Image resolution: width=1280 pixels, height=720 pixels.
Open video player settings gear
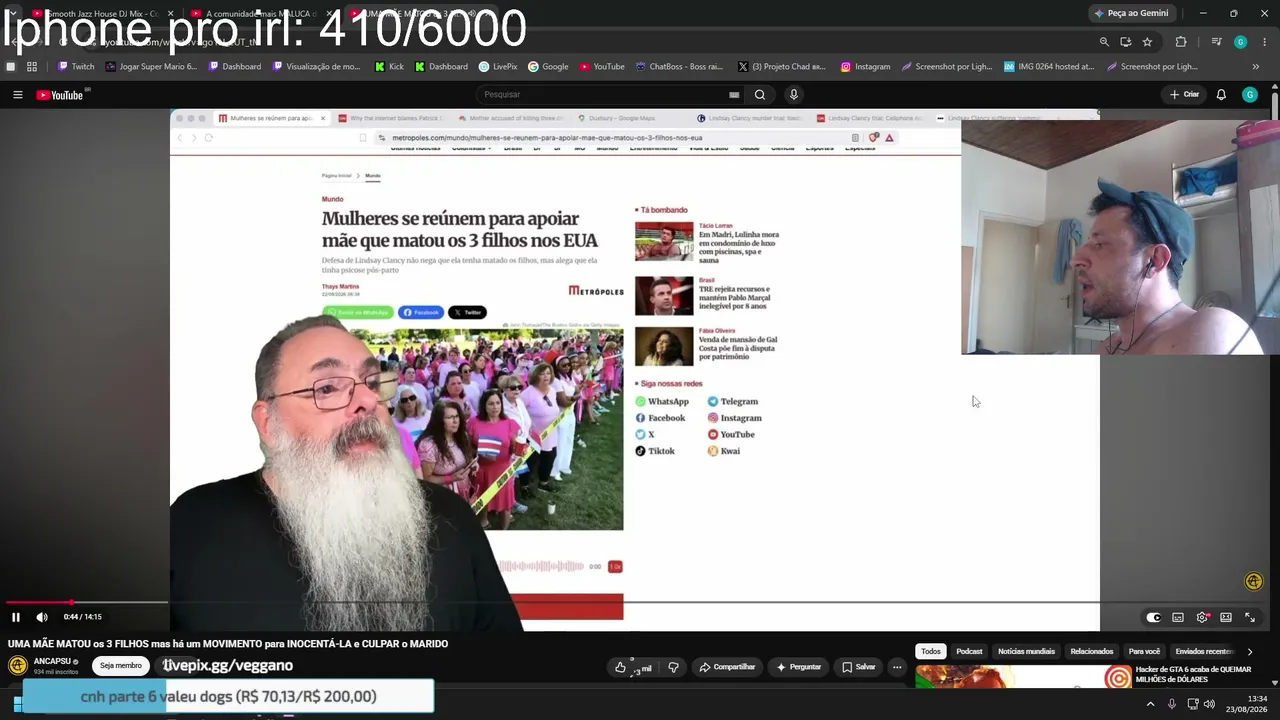(x=1202, y=618)
